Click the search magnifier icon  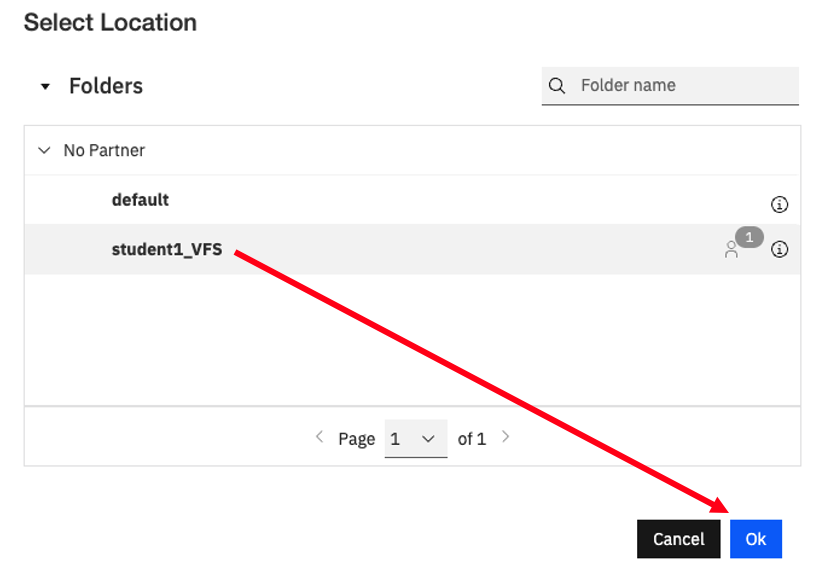[x=557, y=86]
